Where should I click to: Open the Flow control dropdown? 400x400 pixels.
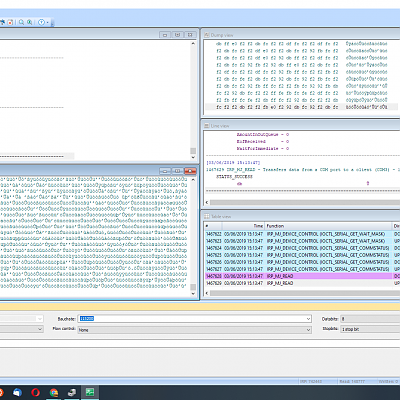pyautogui.click(x=308, y=330)
